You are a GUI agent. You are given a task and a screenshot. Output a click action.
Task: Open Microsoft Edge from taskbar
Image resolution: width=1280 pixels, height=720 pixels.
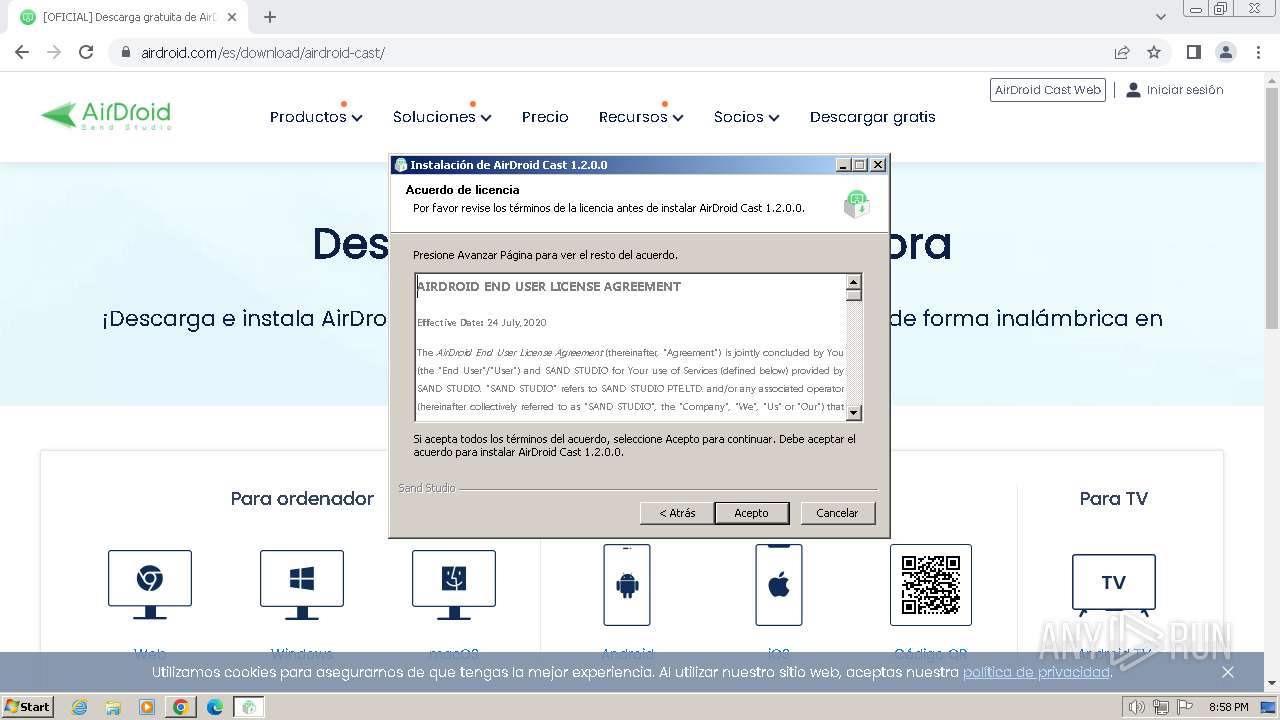[215, 707]
